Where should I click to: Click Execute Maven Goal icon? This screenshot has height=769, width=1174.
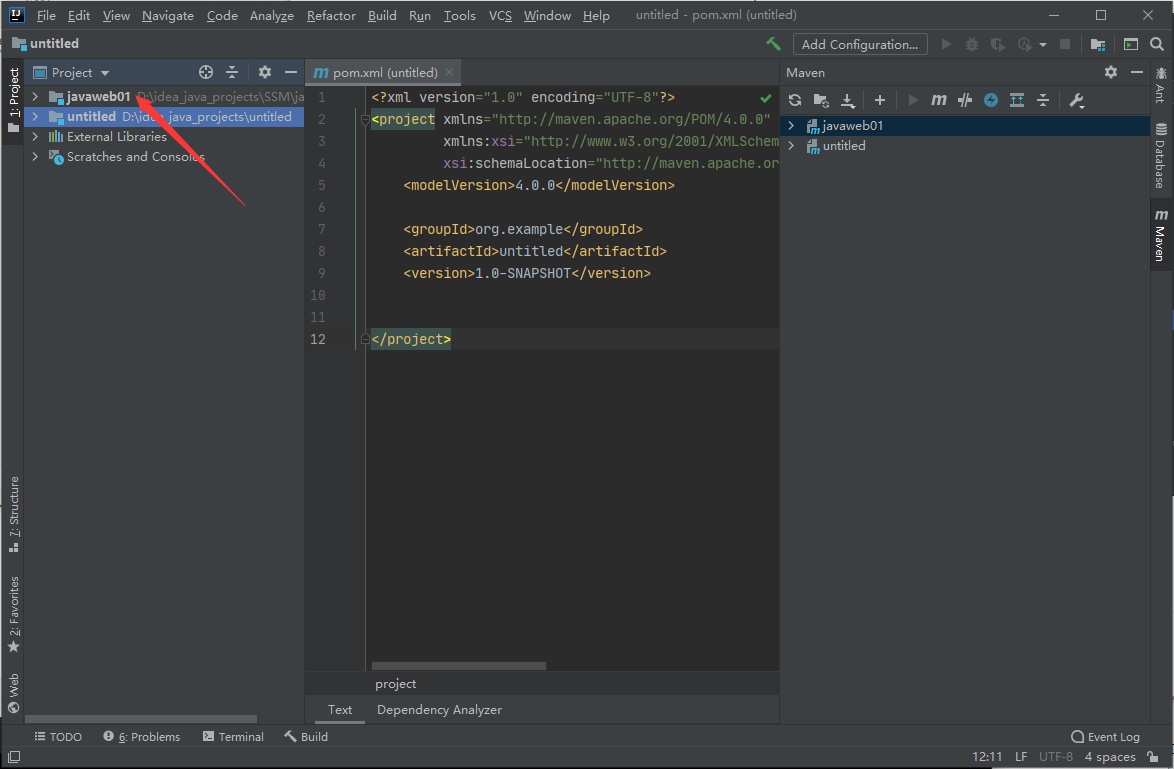(939, 100)
